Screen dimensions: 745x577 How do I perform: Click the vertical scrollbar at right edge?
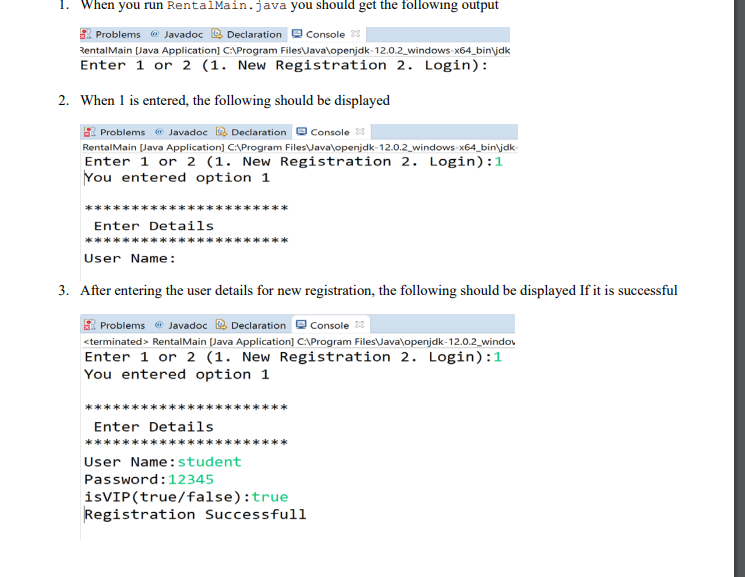coord(739,288)
